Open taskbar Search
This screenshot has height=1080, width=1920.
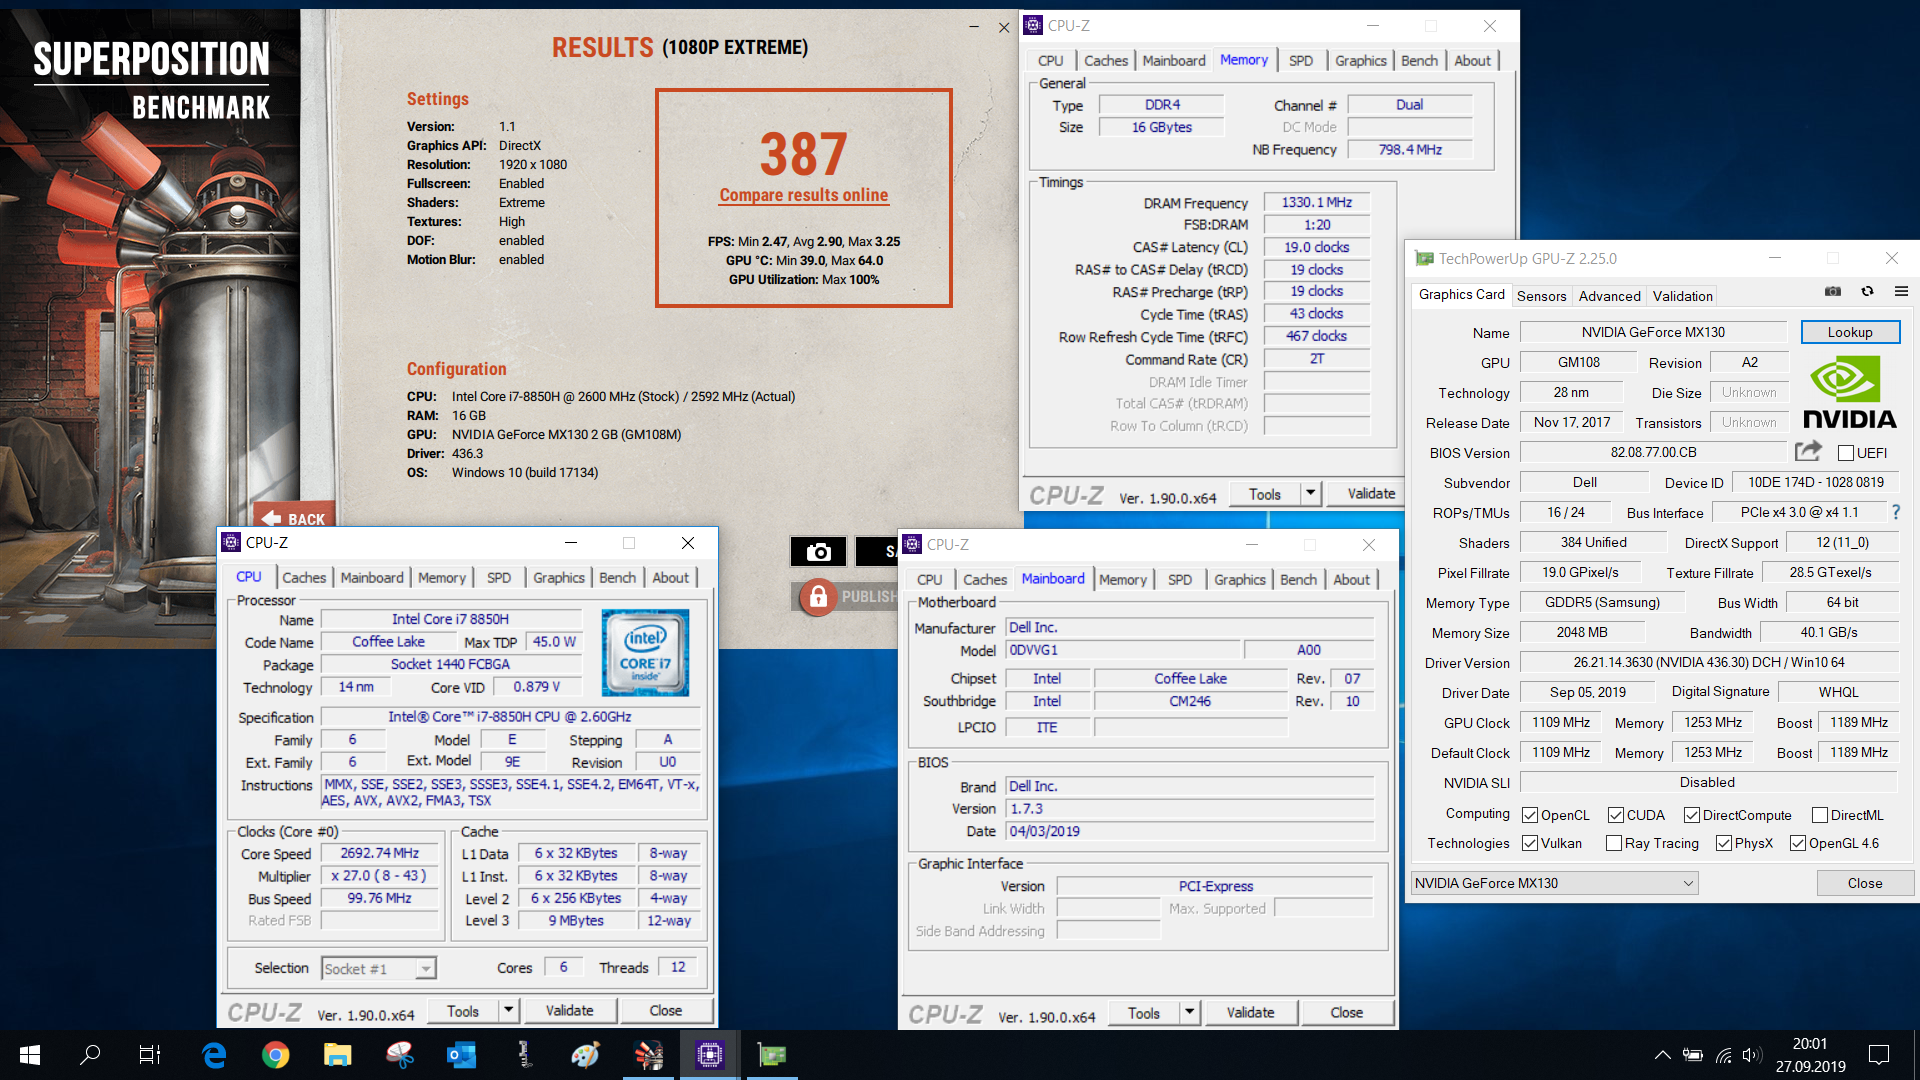pyautogui.click(x=90, y=1055)
